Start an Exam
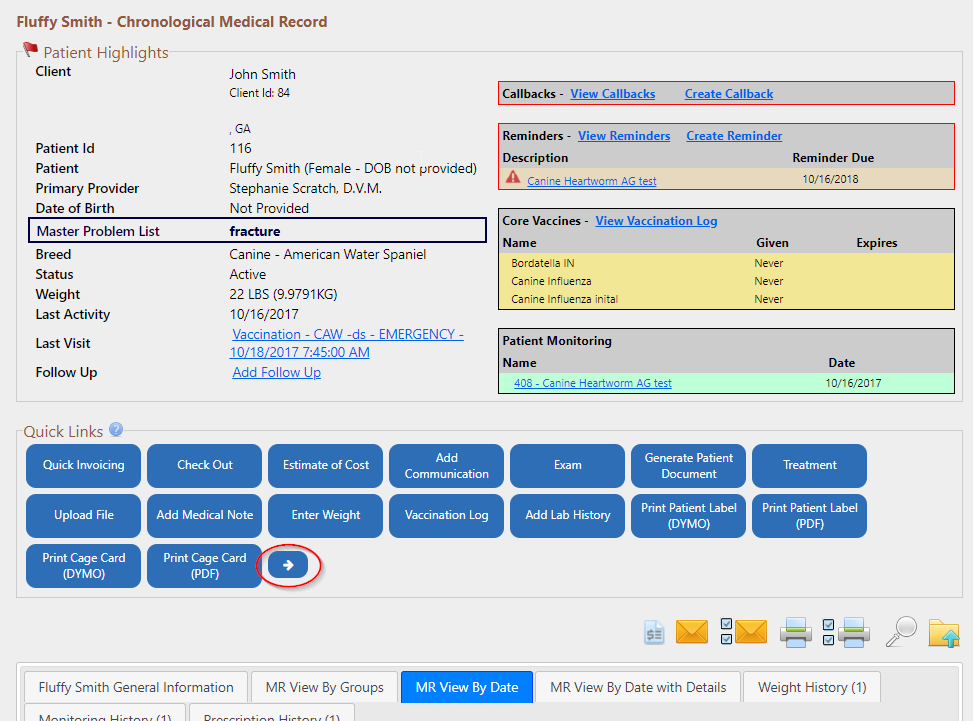Screen dimensions: 973x721 coord(567,465)
